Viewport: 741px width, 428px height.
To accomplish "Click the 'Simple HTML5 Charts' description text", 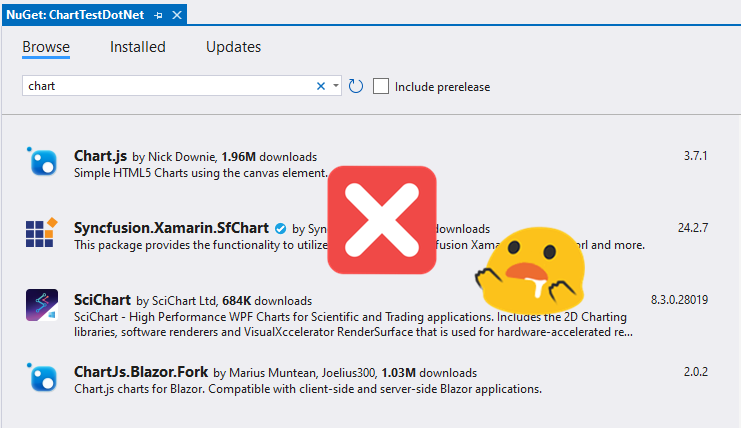I will pyautogui.click(x=200, y=173).
